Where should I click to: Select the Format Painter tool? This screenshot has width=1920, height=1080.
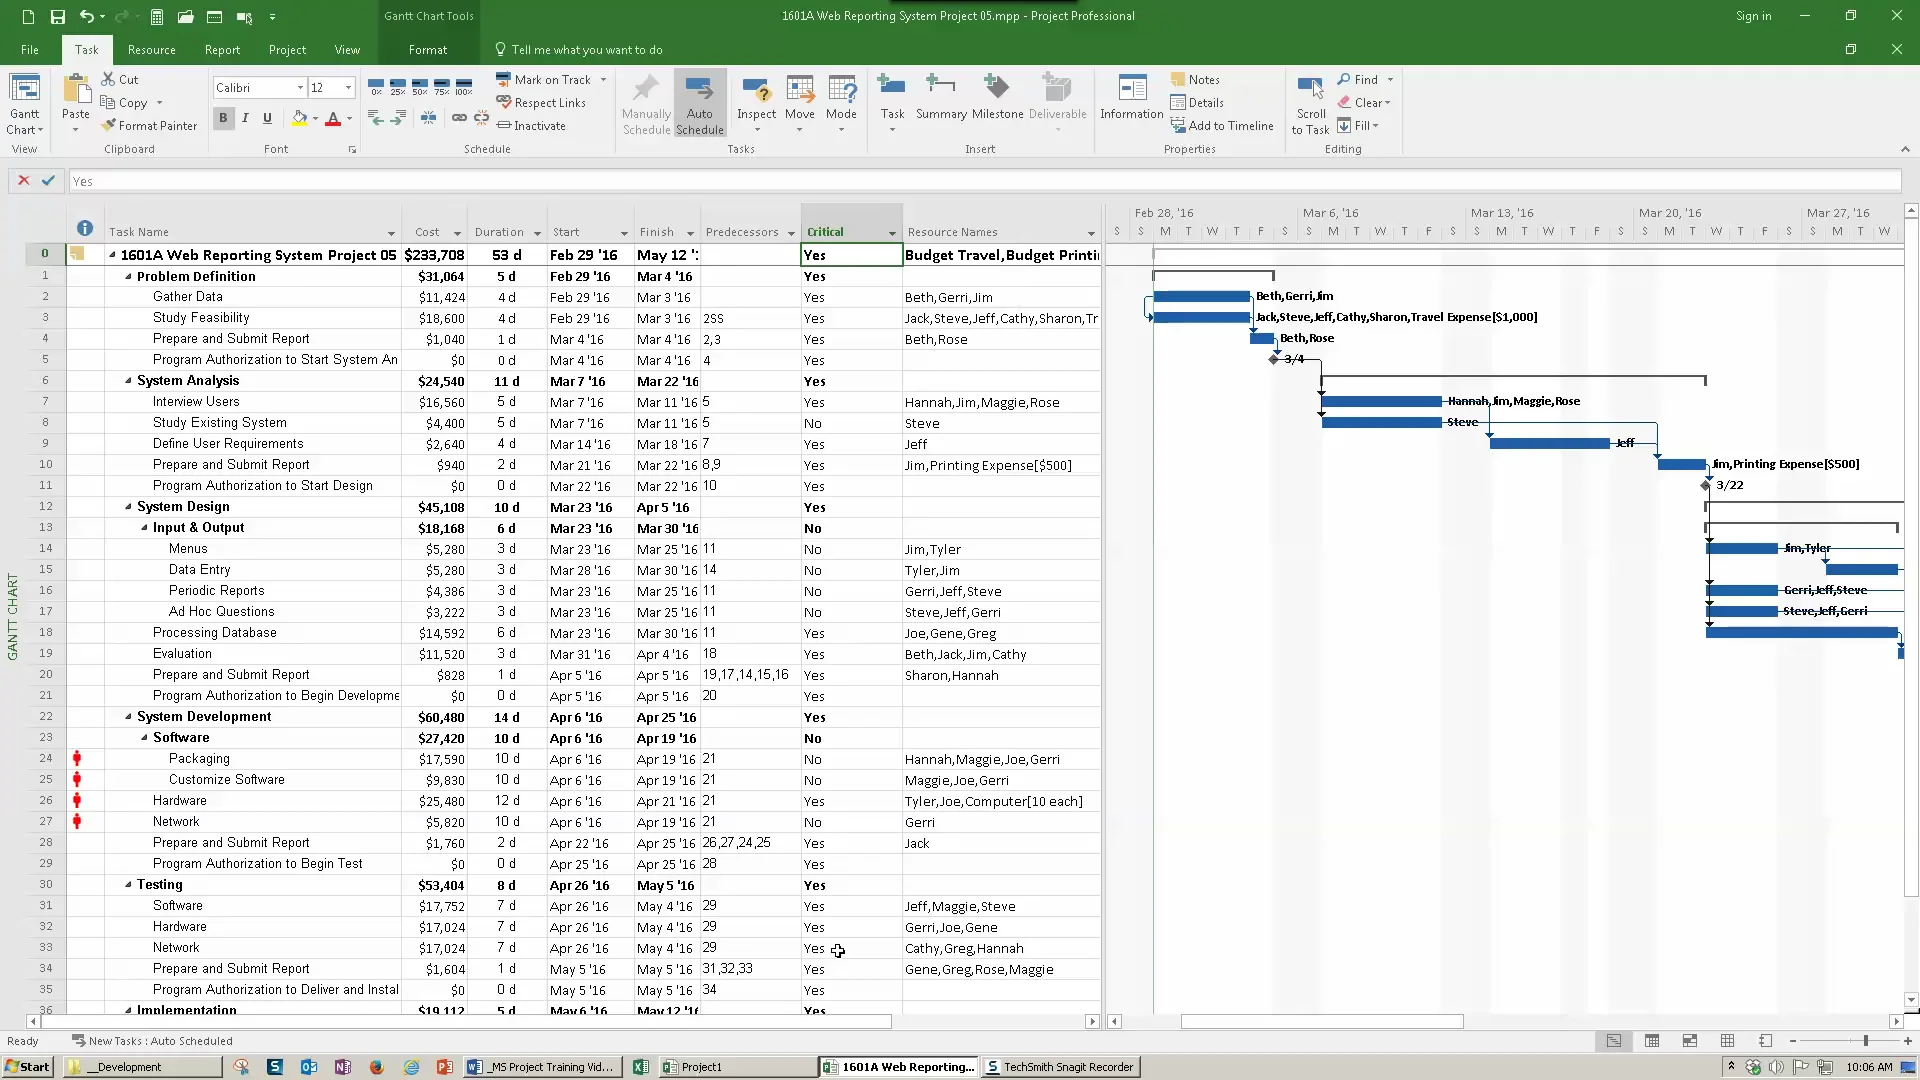[x=149, y=126]
